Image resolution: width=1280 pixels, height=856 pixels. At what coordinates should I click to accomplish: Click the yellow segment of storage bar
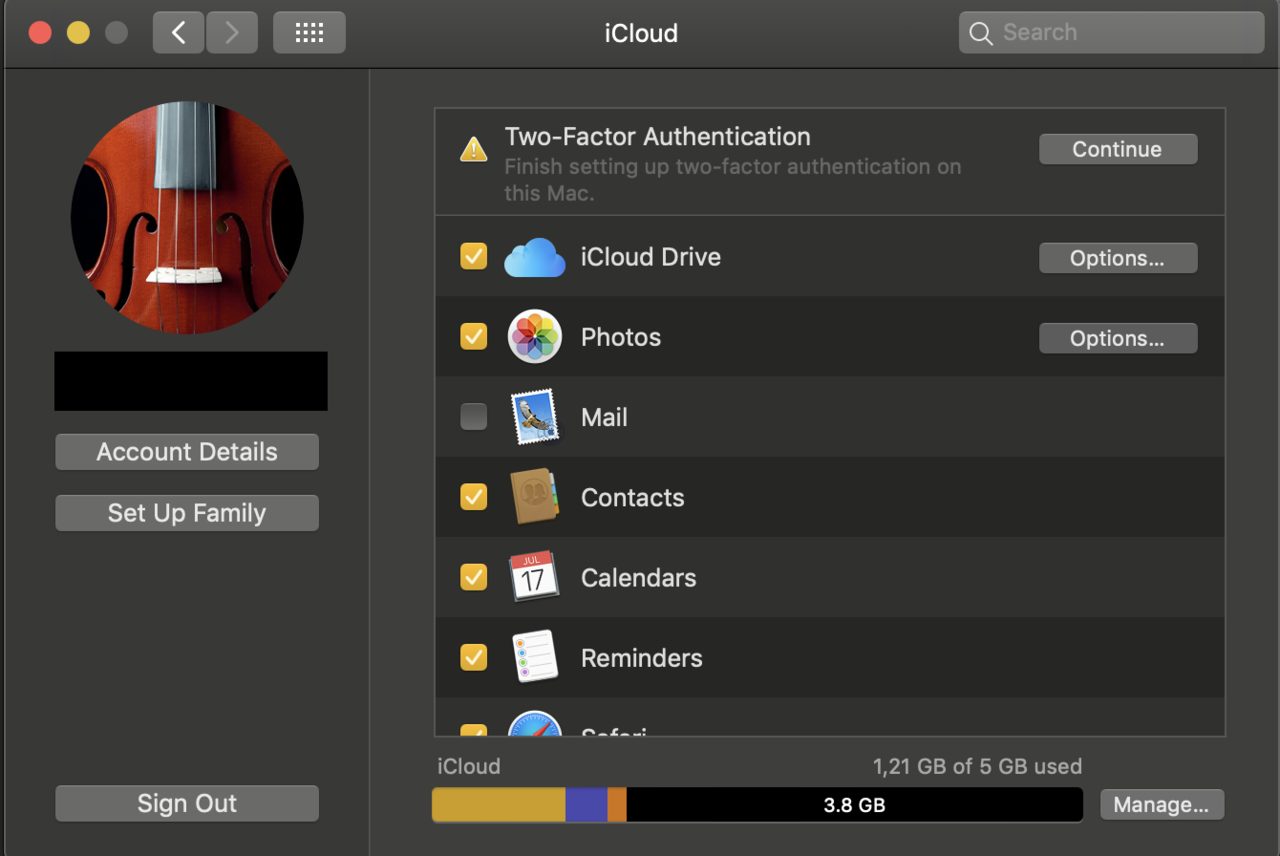coord(499,805)
